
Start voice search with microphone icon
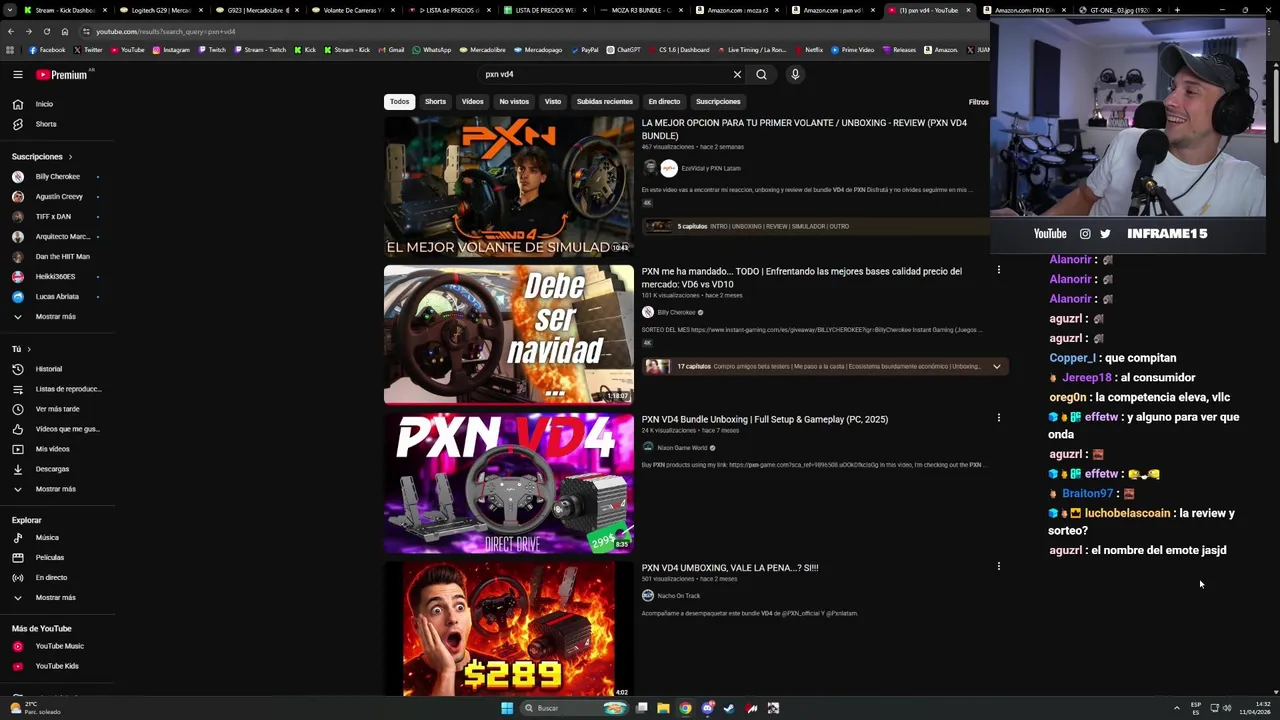pyautogui.click(x=795, y=74)
